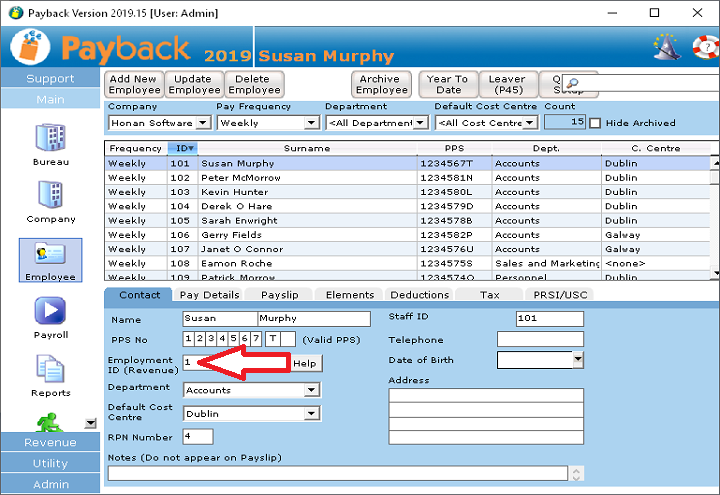Viewport: 720px width, 495px height.
Task: Click the lifebuoy help icon
Action: pyautogui.click(x=704, y=46)
